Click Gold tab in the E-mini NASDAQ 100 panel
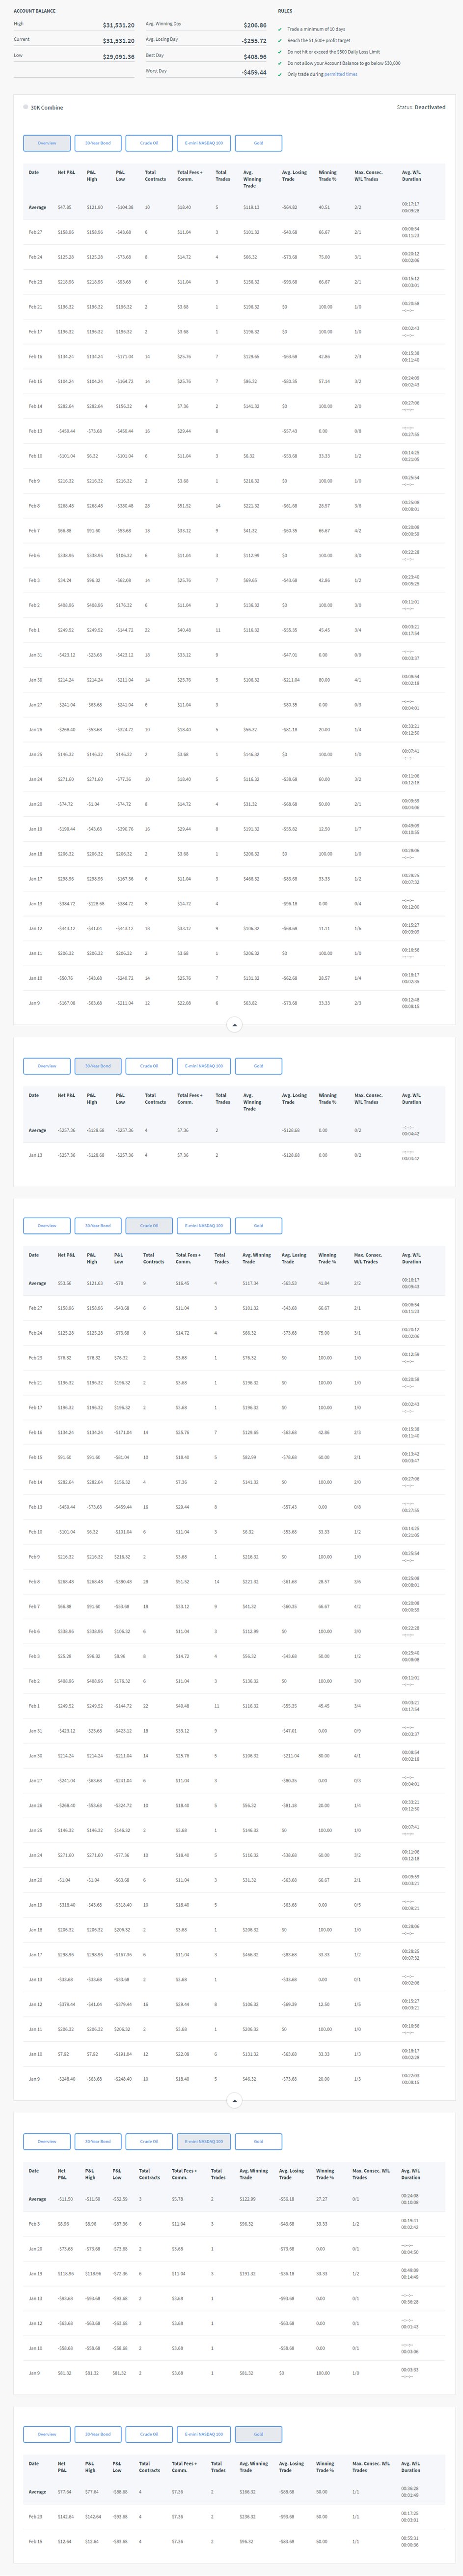 click(x=258, y=2142)
